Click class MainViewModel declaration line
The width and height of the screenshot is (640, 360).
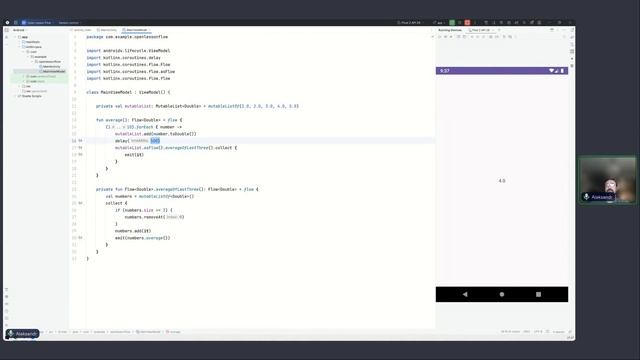(128, 92)
